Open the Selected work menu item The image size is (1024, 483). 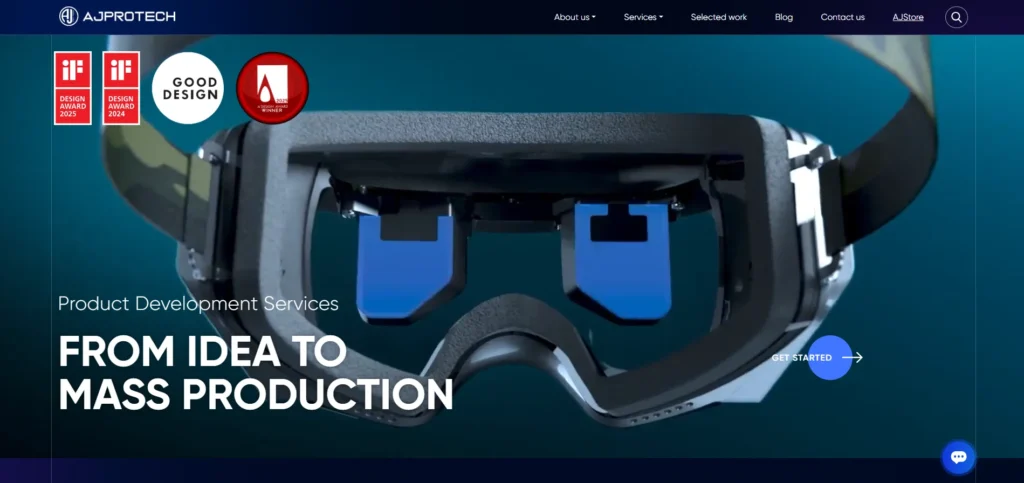pos(718,17)
